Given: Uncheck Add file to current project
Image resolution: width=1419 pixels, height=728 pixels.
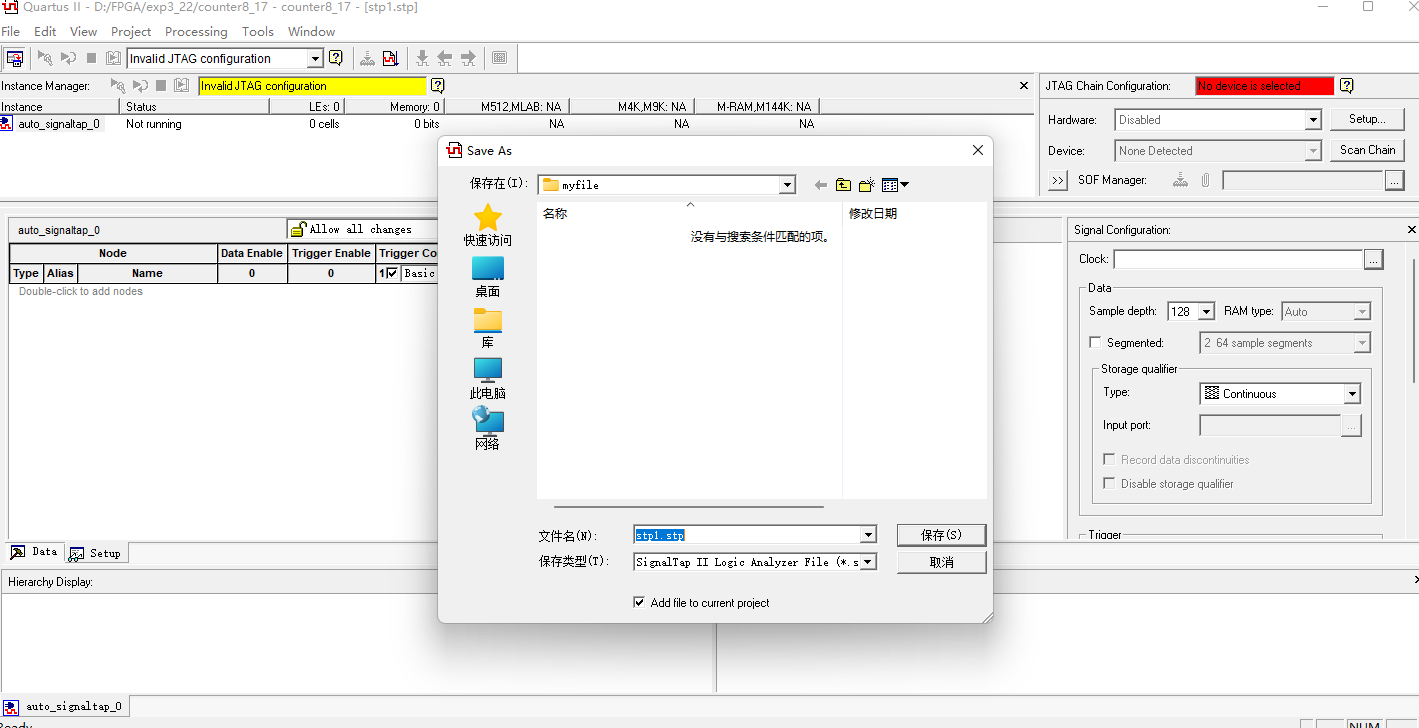Looking at the screenshot, I should pyautogui.click(x=639, y=602).
